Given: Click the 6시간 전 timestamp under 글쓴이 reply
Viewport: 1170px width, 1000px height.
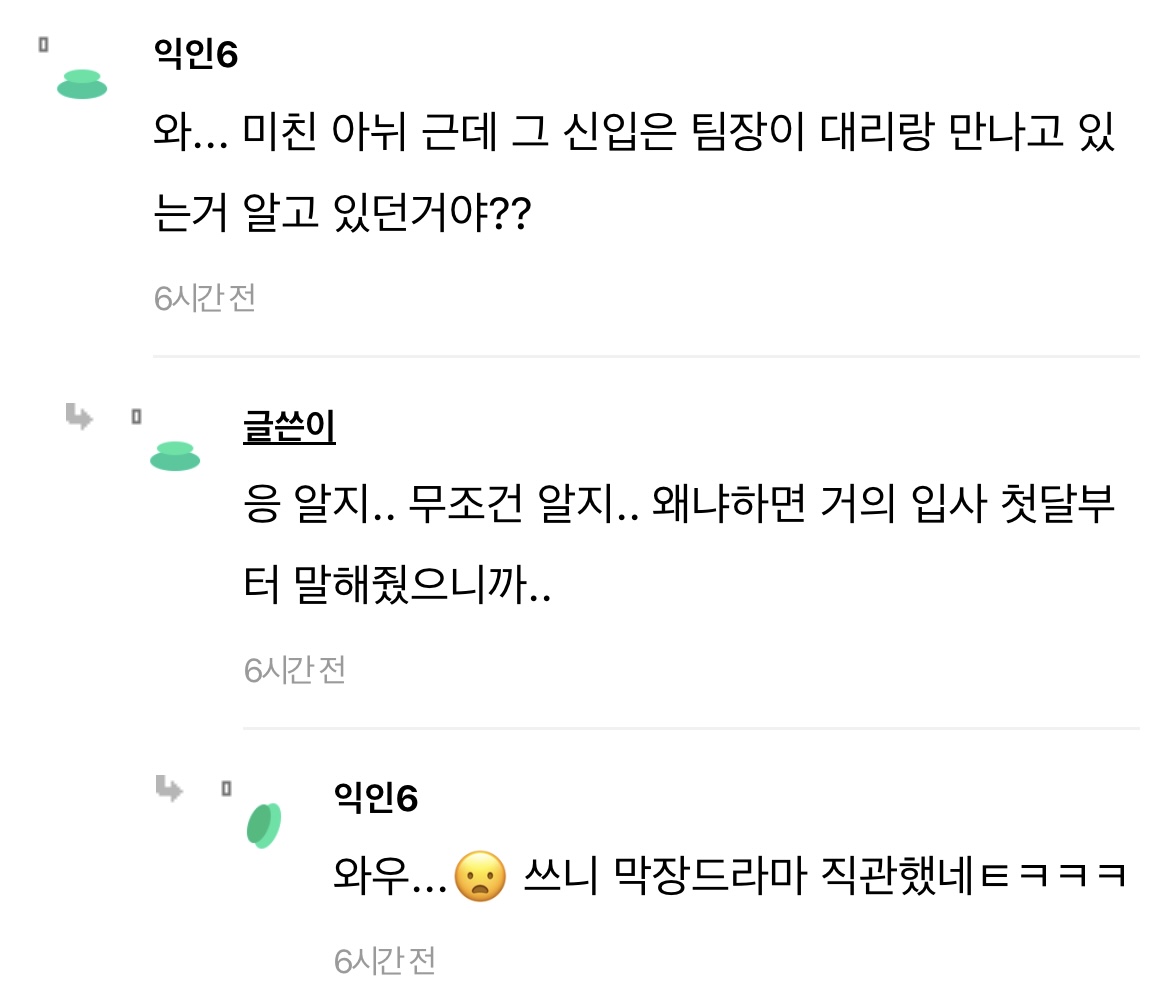Looking at the screenshot, I should [x=295, y=669].
